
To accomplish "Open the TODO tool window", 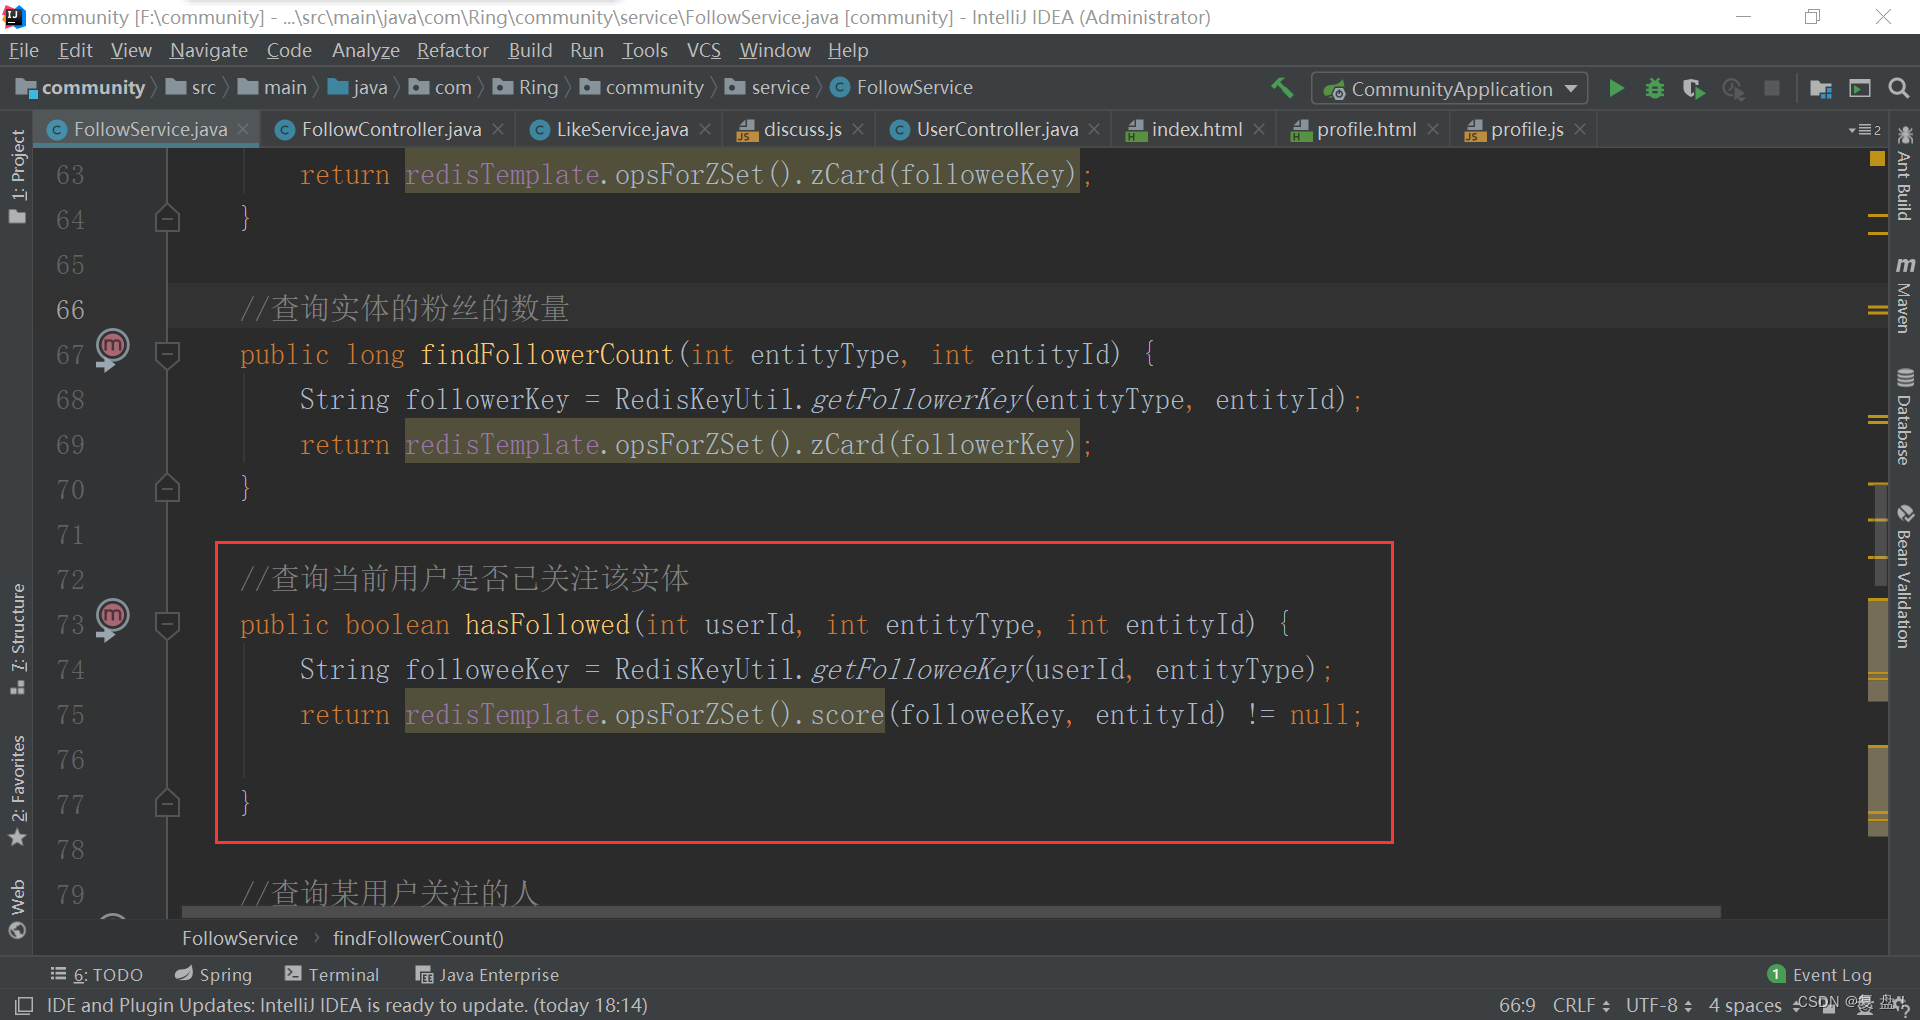I will coord(97,974).
